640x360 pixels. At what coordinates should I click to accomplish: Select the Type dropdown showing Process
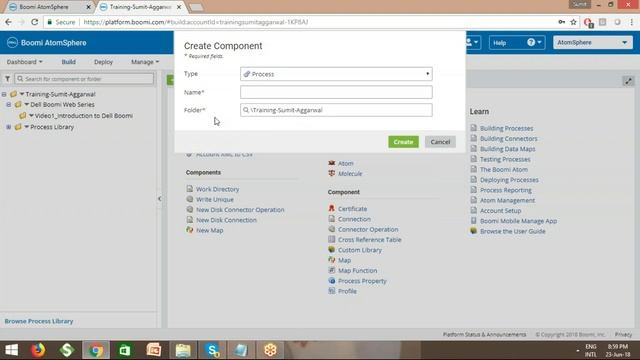pos(336,74)
